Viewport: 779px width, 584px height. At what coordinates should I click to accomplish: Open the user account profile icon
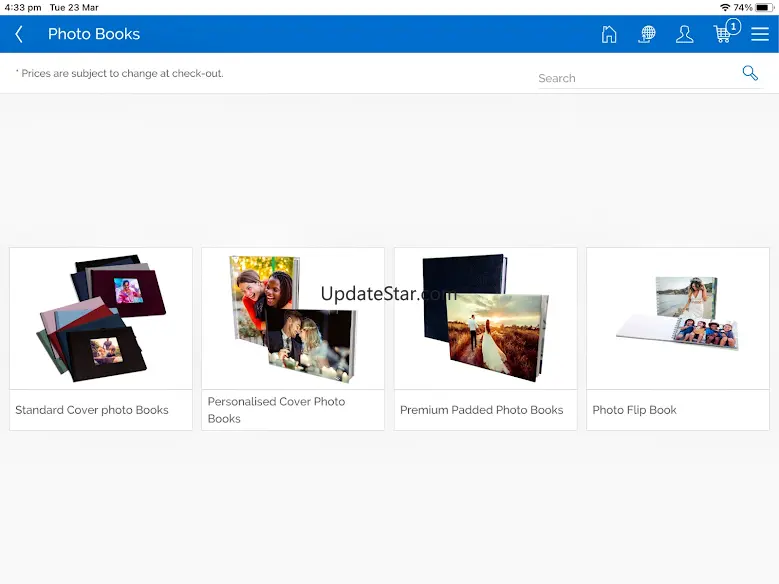tap(684, 34)
